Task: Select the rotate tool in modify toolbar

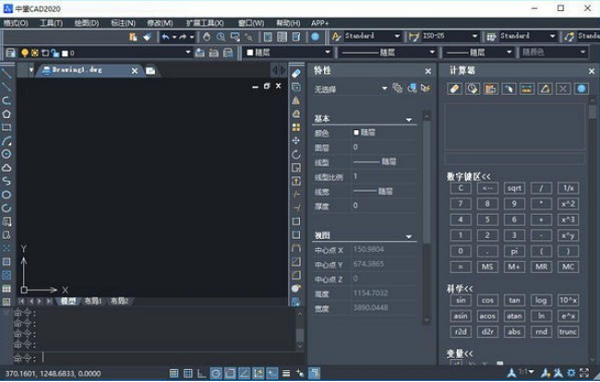Action: pos(296,154)
